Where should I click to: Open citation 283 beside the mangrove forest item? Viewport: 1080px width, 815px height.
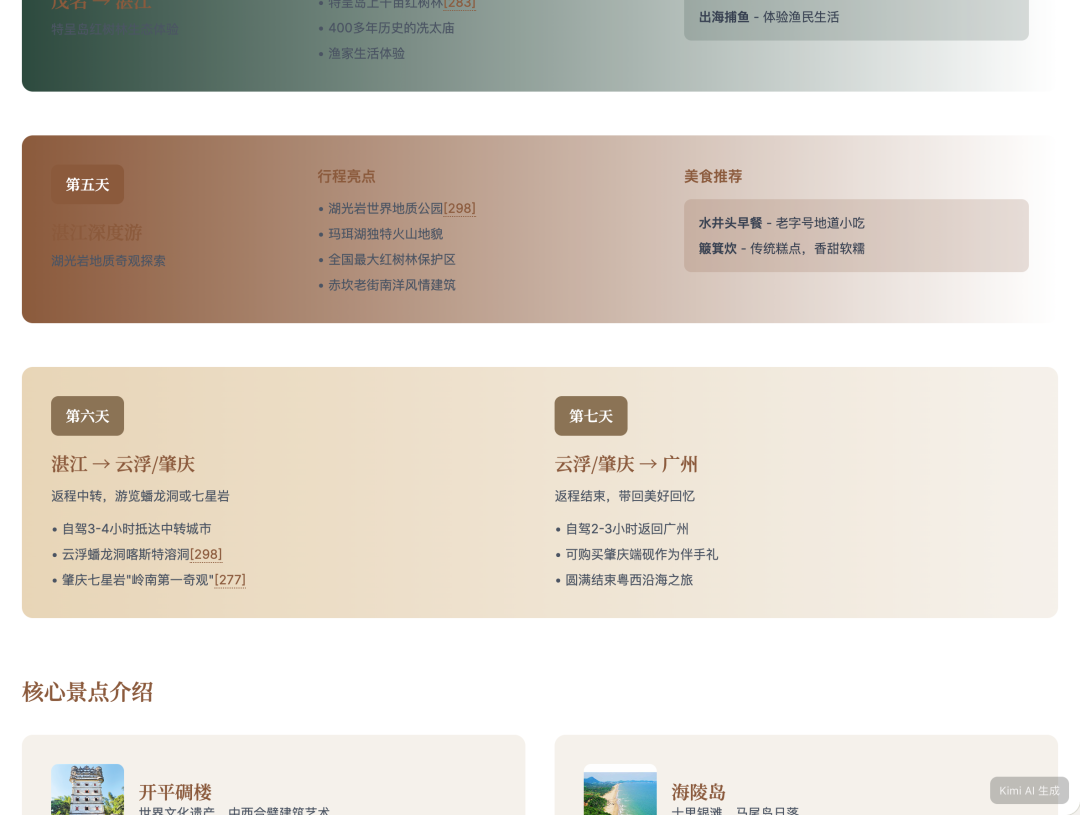460,4
